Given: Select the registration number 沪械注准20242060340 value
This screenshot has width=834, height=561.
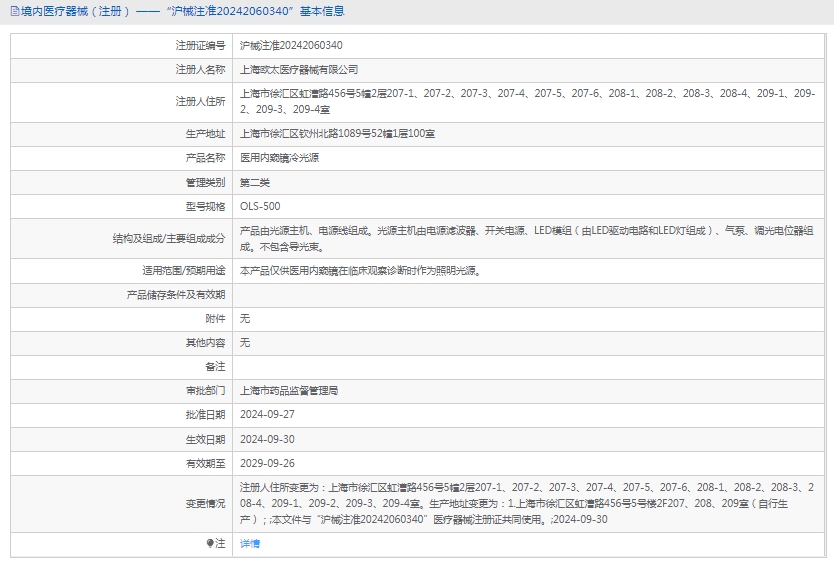Looking at the screenshot, I should click(x=291, y=46).
